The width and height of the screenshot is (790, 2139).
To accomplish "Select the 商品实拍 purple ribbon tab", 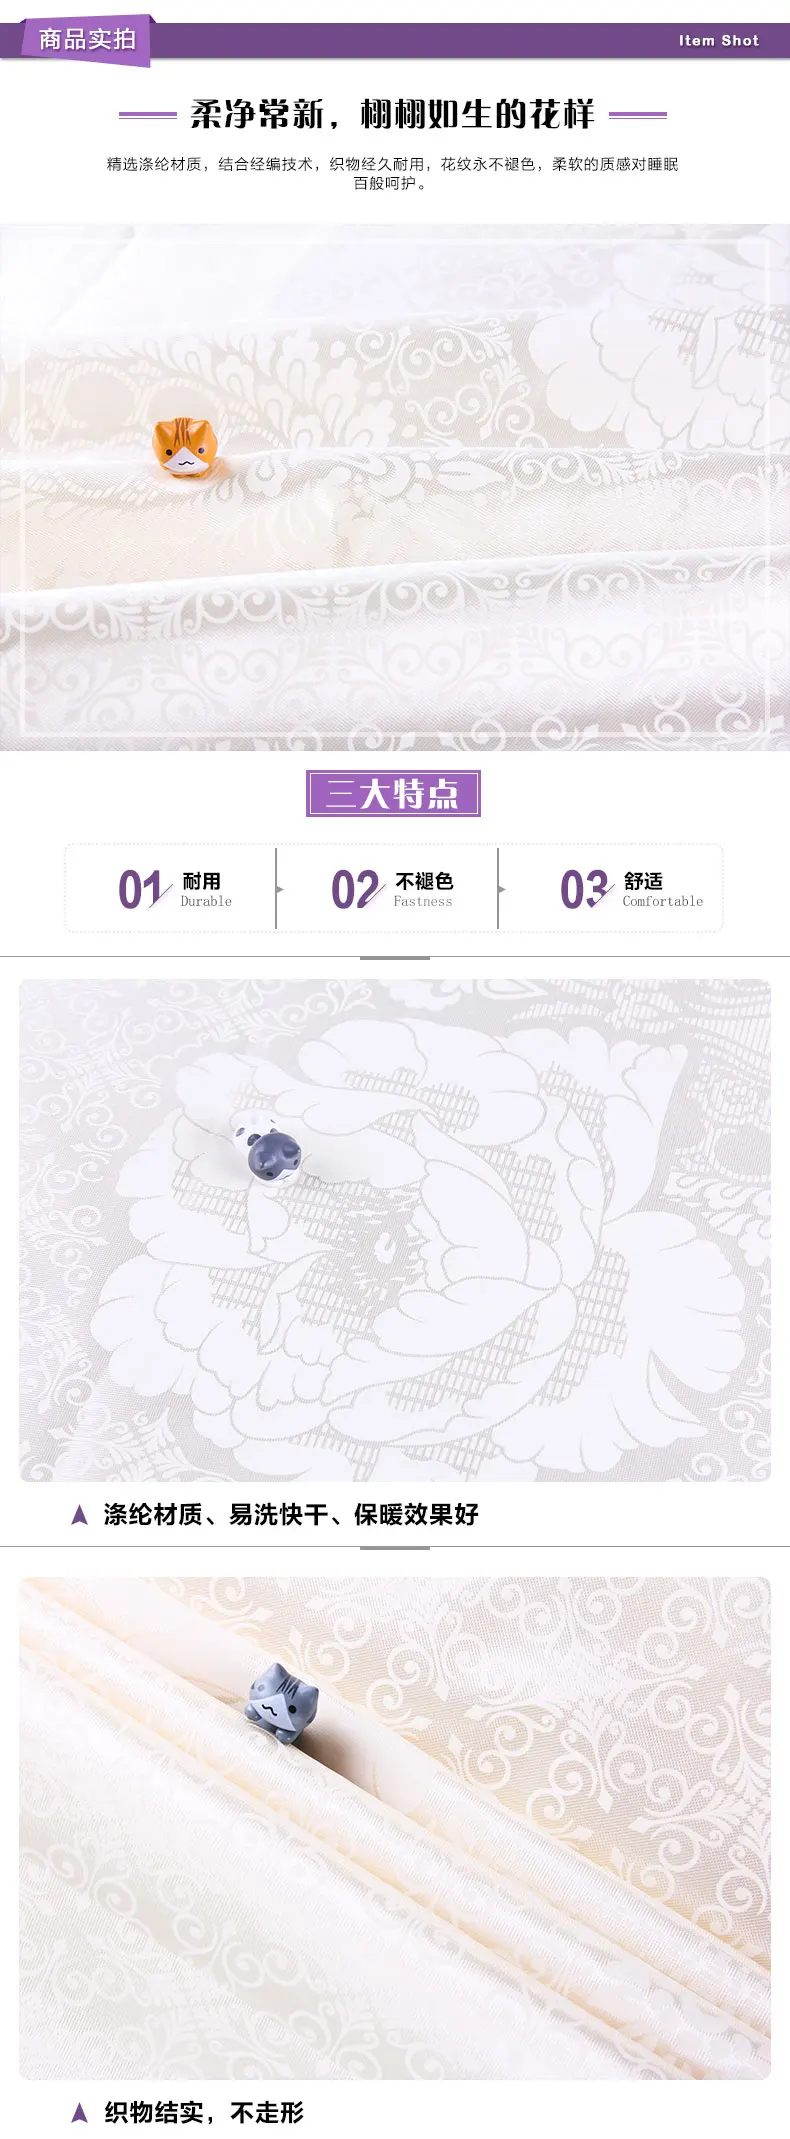I will 88,40.
